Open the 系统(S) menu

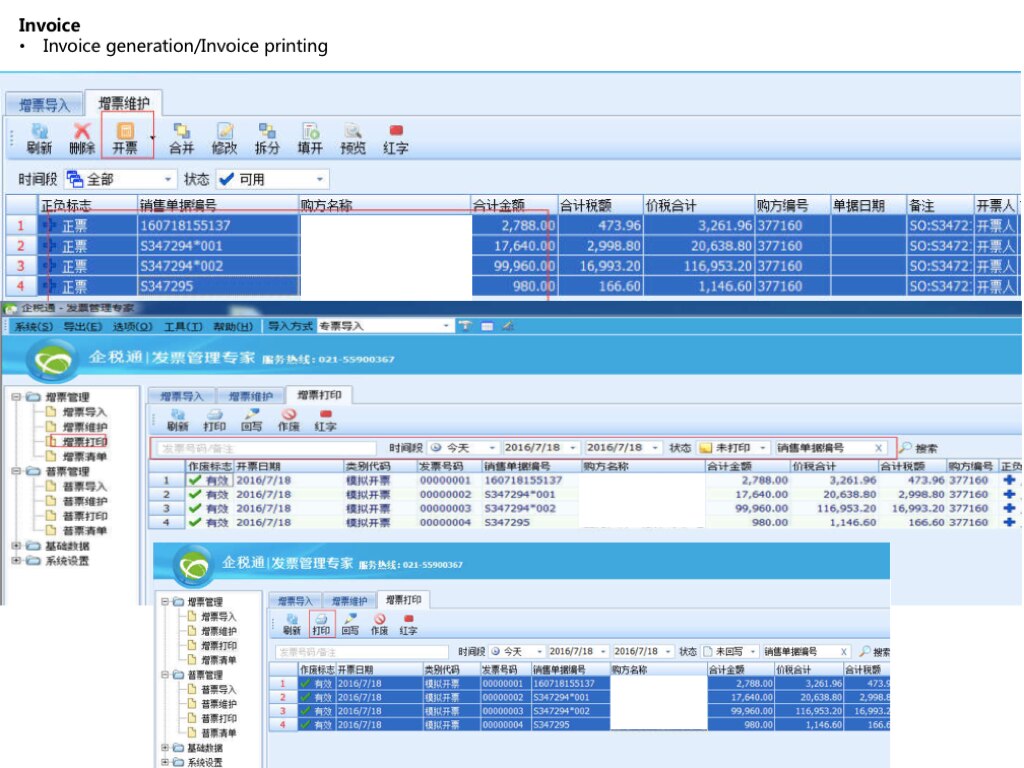tap(33, 326)
